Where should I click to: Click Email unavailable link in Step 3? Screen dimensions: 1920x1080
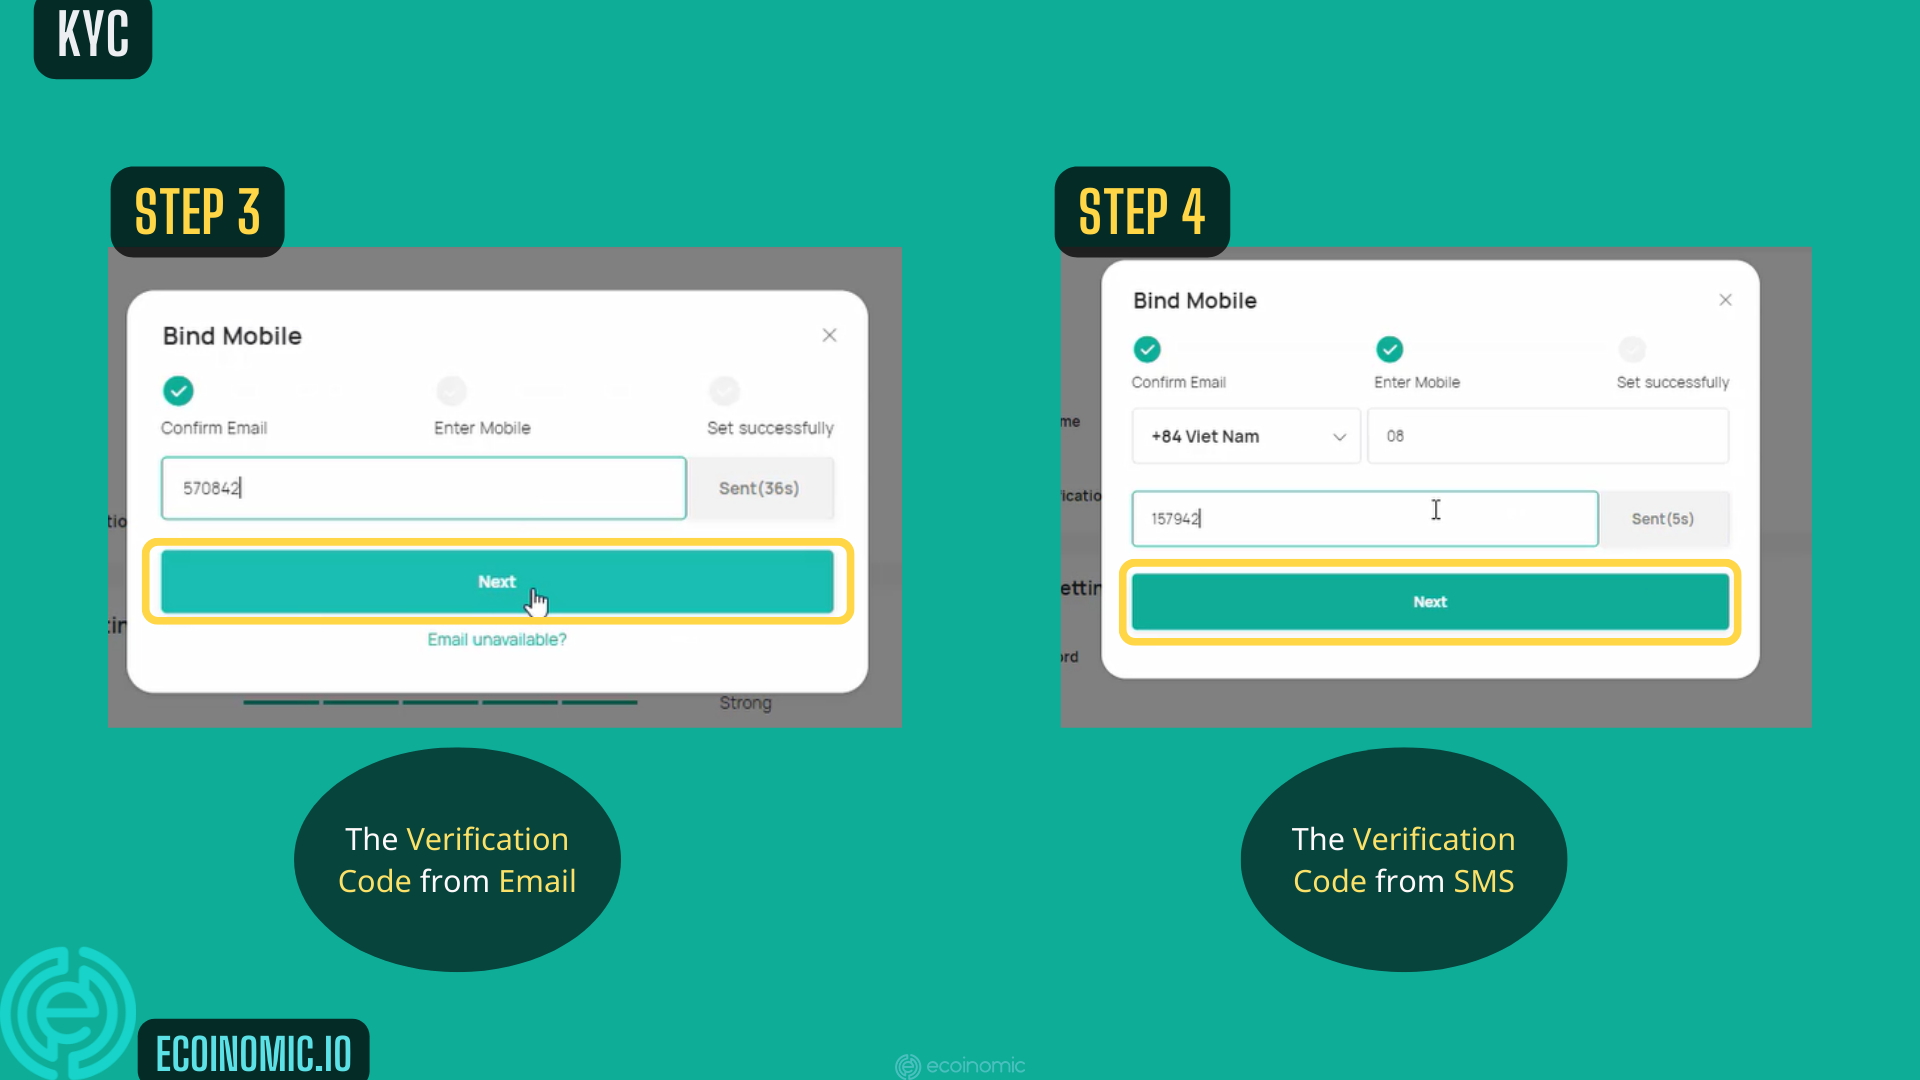coord(496,640)
